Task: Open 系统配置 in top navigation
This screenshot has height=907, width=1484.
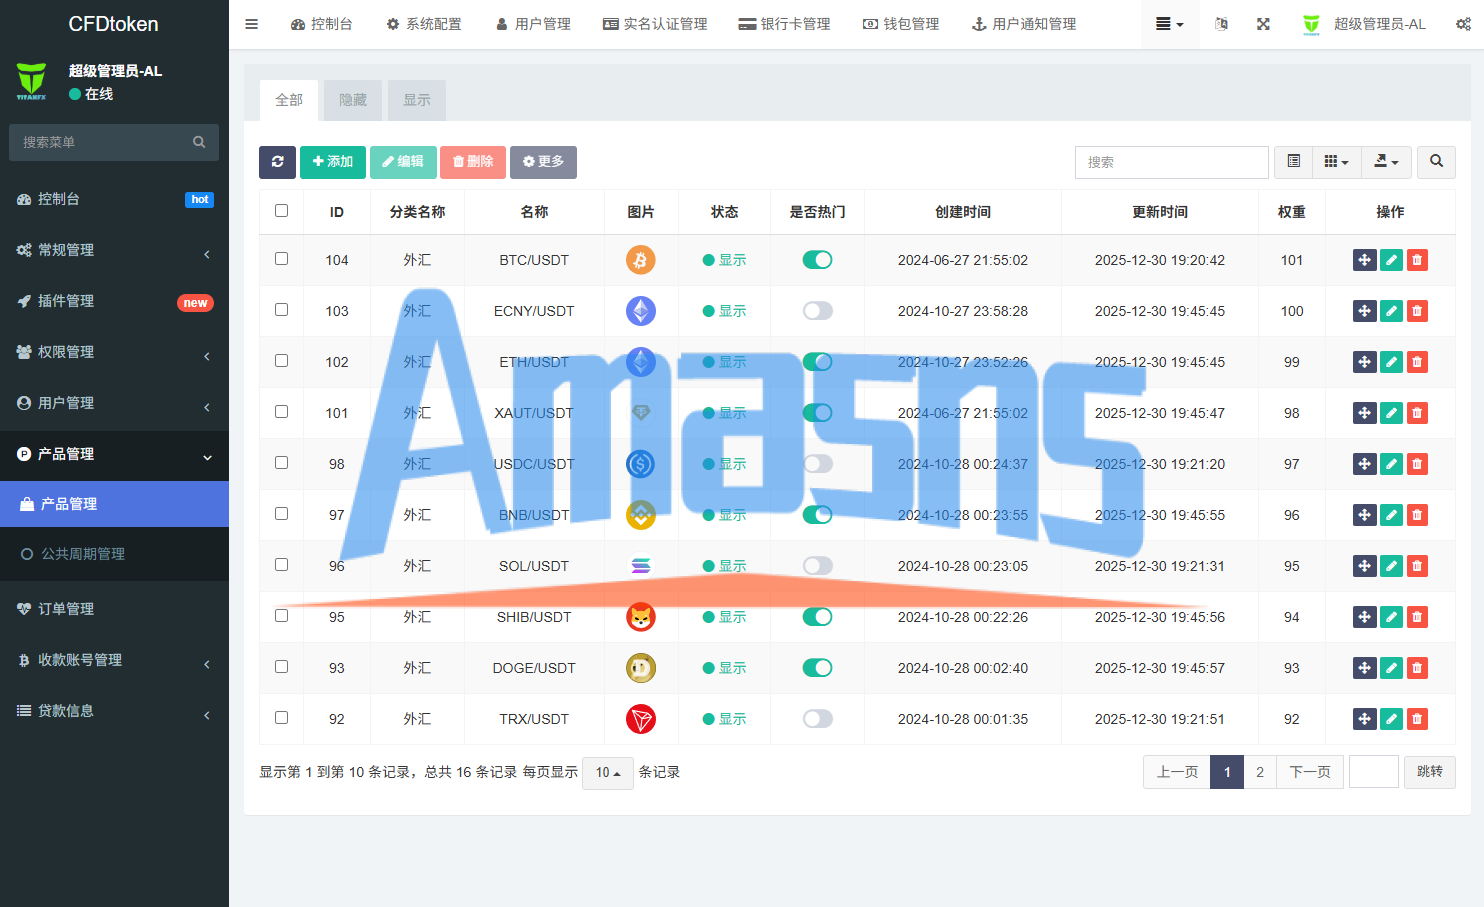Action: (x=424, y=24)
